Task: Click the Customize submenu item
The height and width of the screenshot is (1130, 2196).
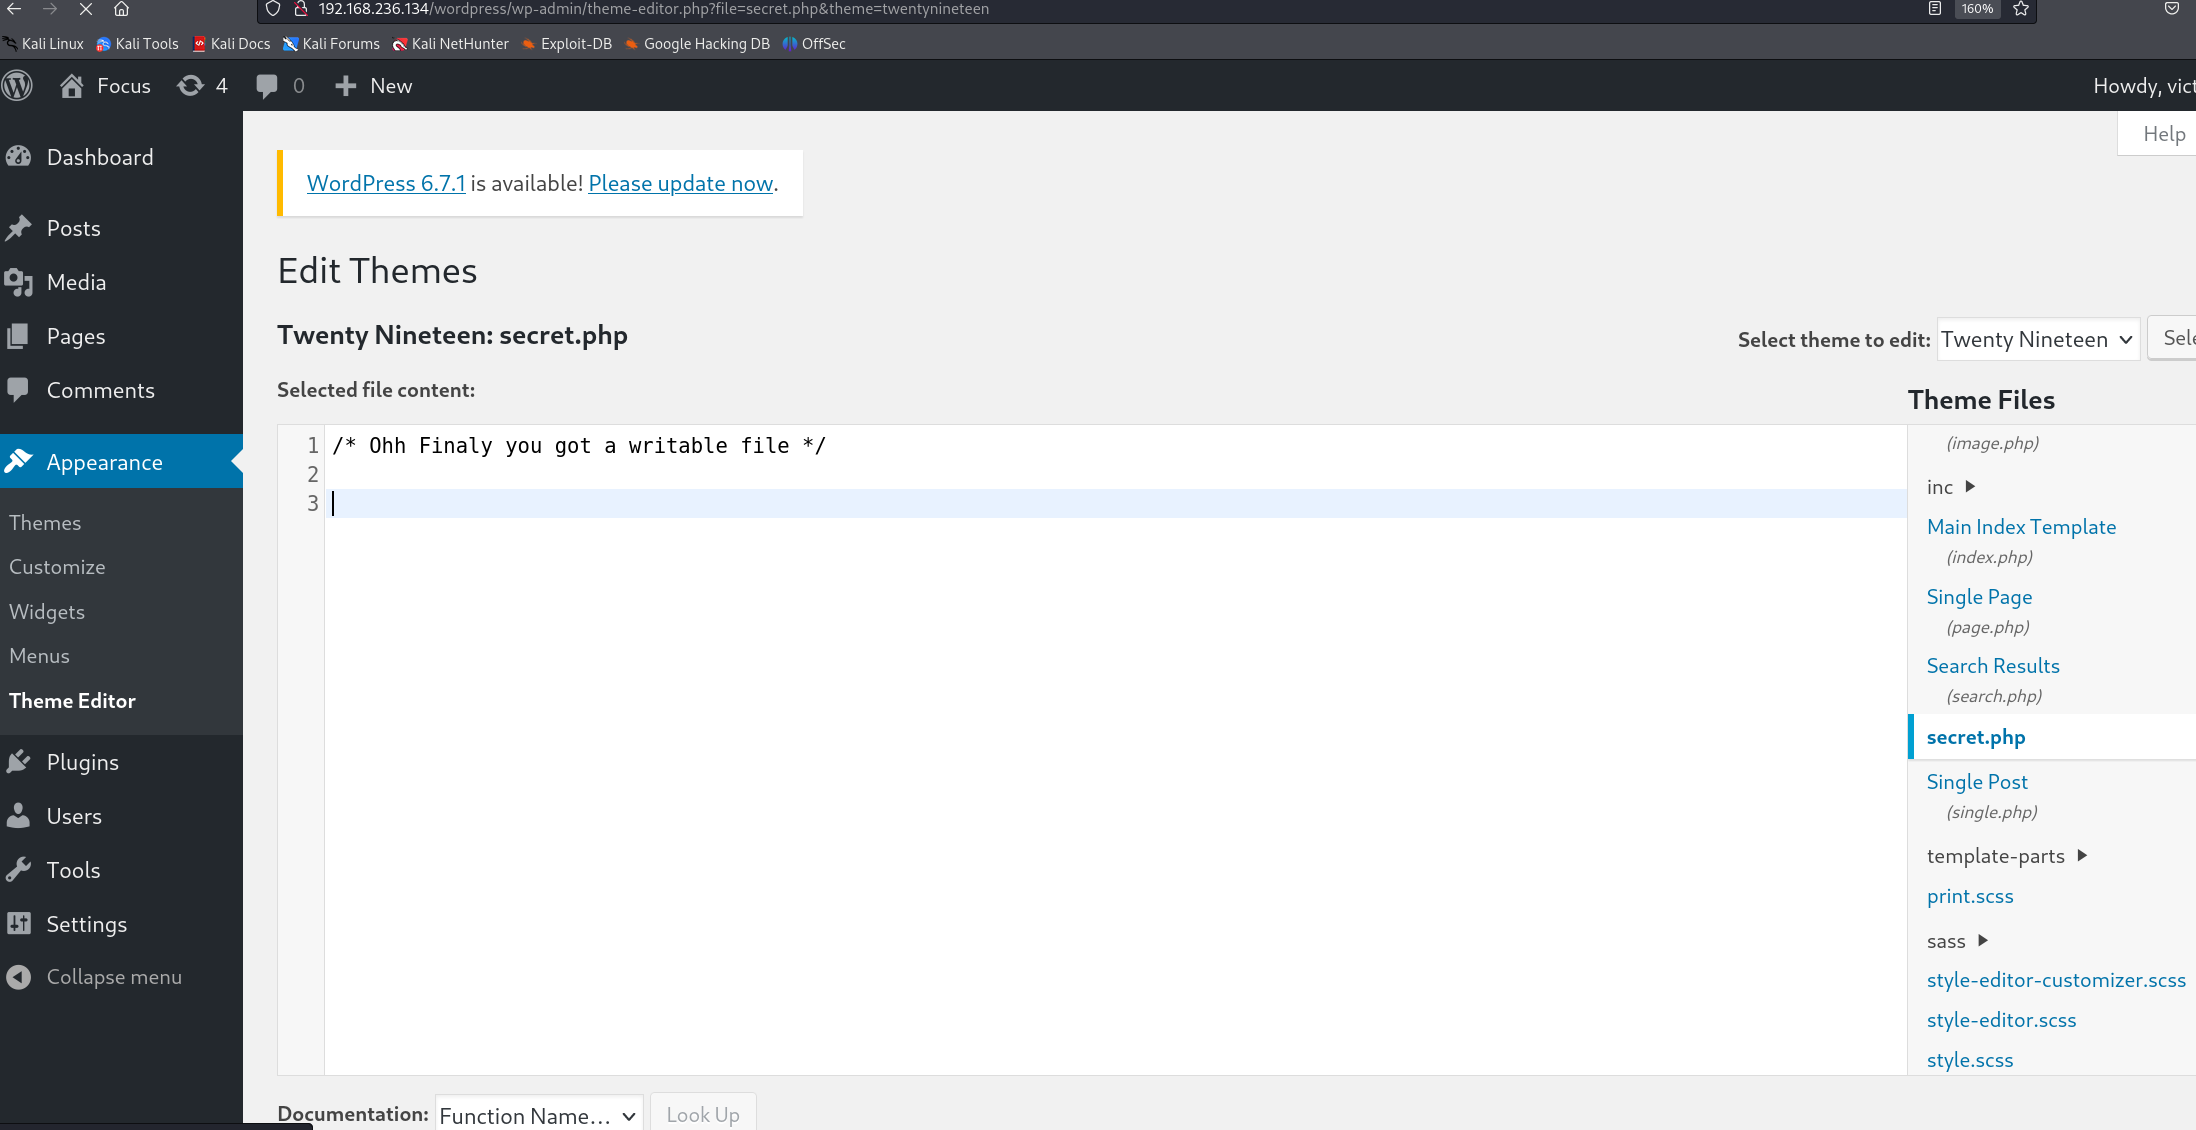Action: coord(56,566)
